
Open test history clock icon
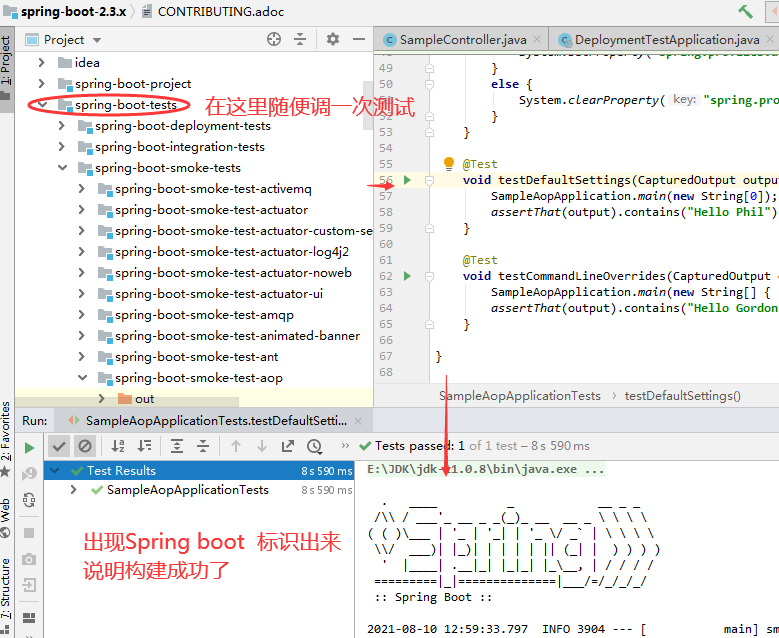coord(314,446)
